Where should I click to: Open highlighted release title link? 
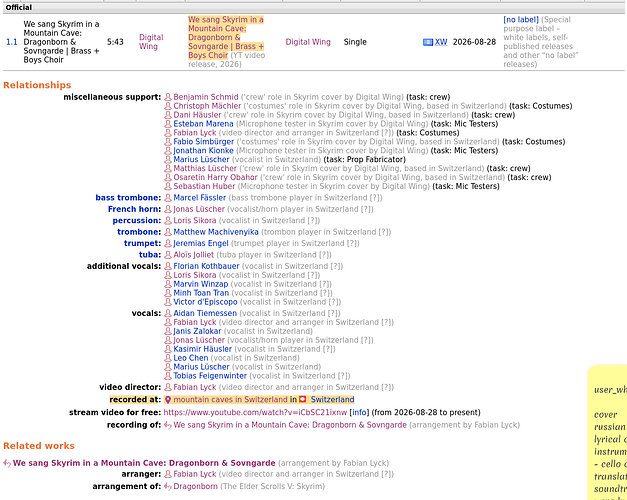tap(226, 38)
